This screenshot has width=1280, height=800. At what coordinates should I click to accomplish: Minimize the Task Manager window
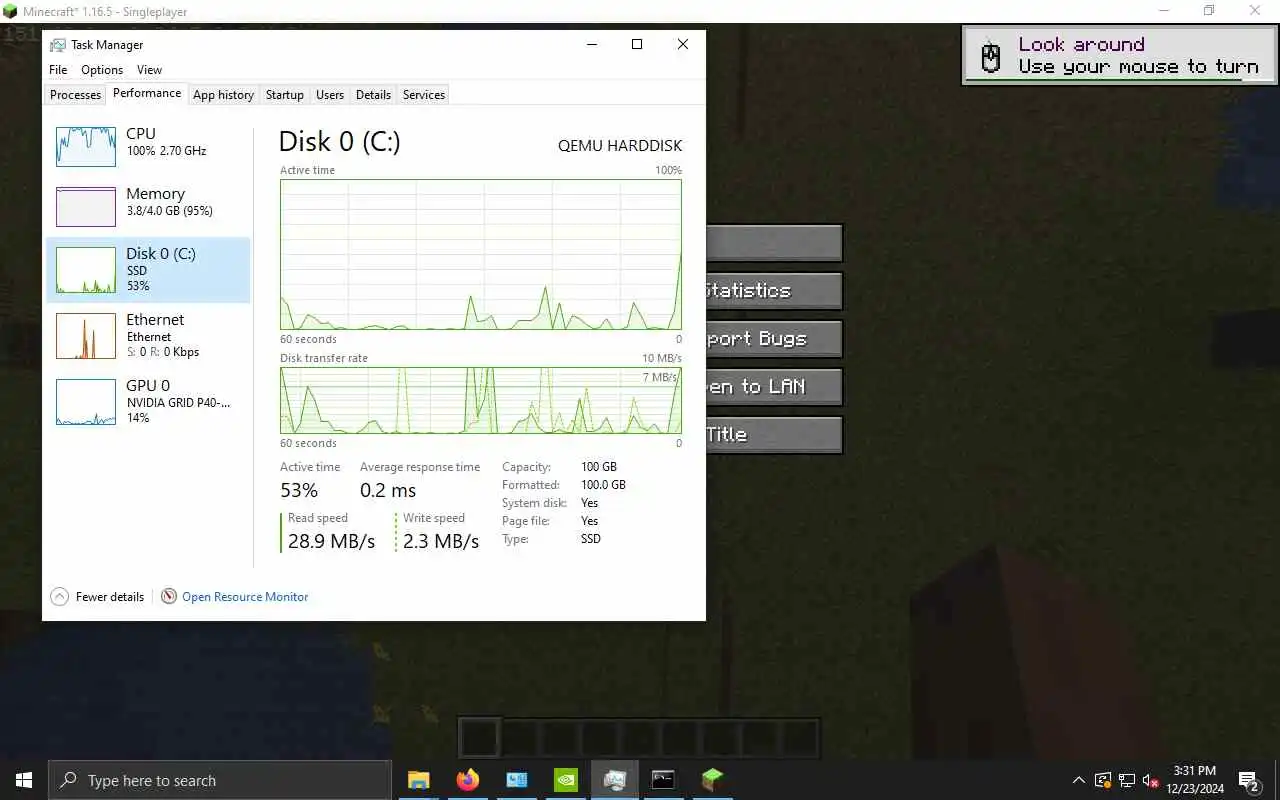click(591, 44)
